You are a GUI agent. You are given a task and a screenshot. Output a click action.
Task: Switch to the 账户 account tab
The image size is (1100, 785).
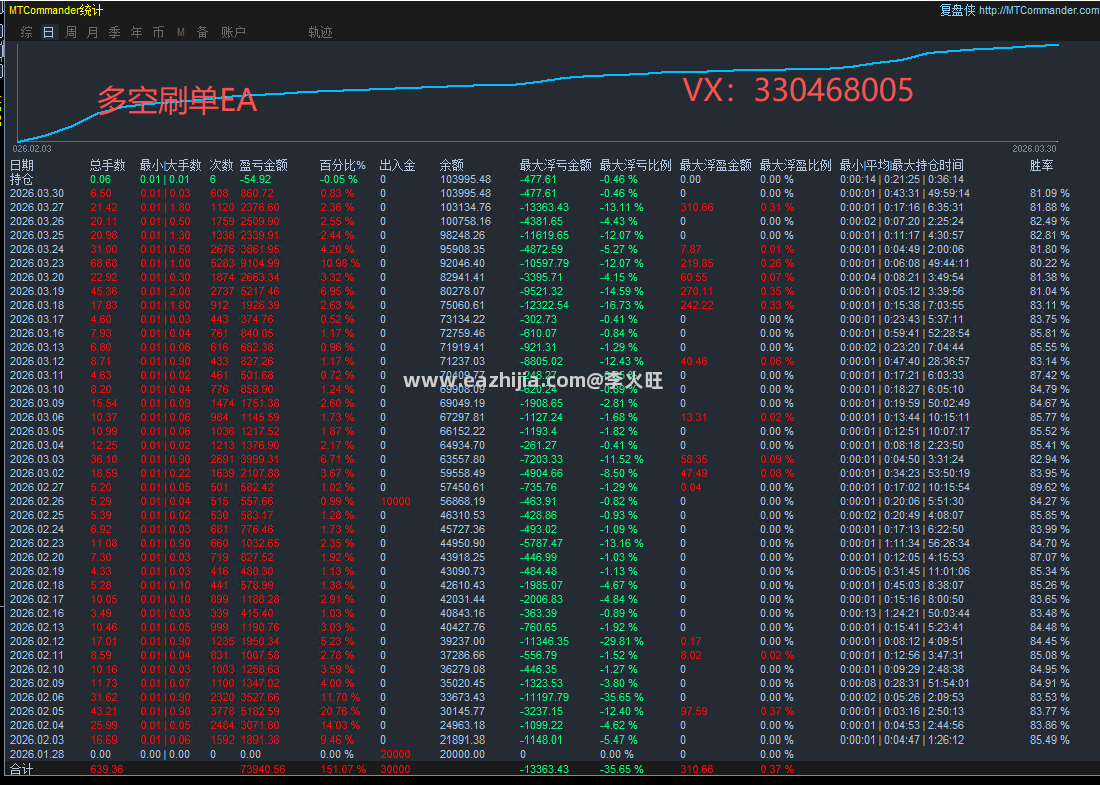[x=233, y=32]
